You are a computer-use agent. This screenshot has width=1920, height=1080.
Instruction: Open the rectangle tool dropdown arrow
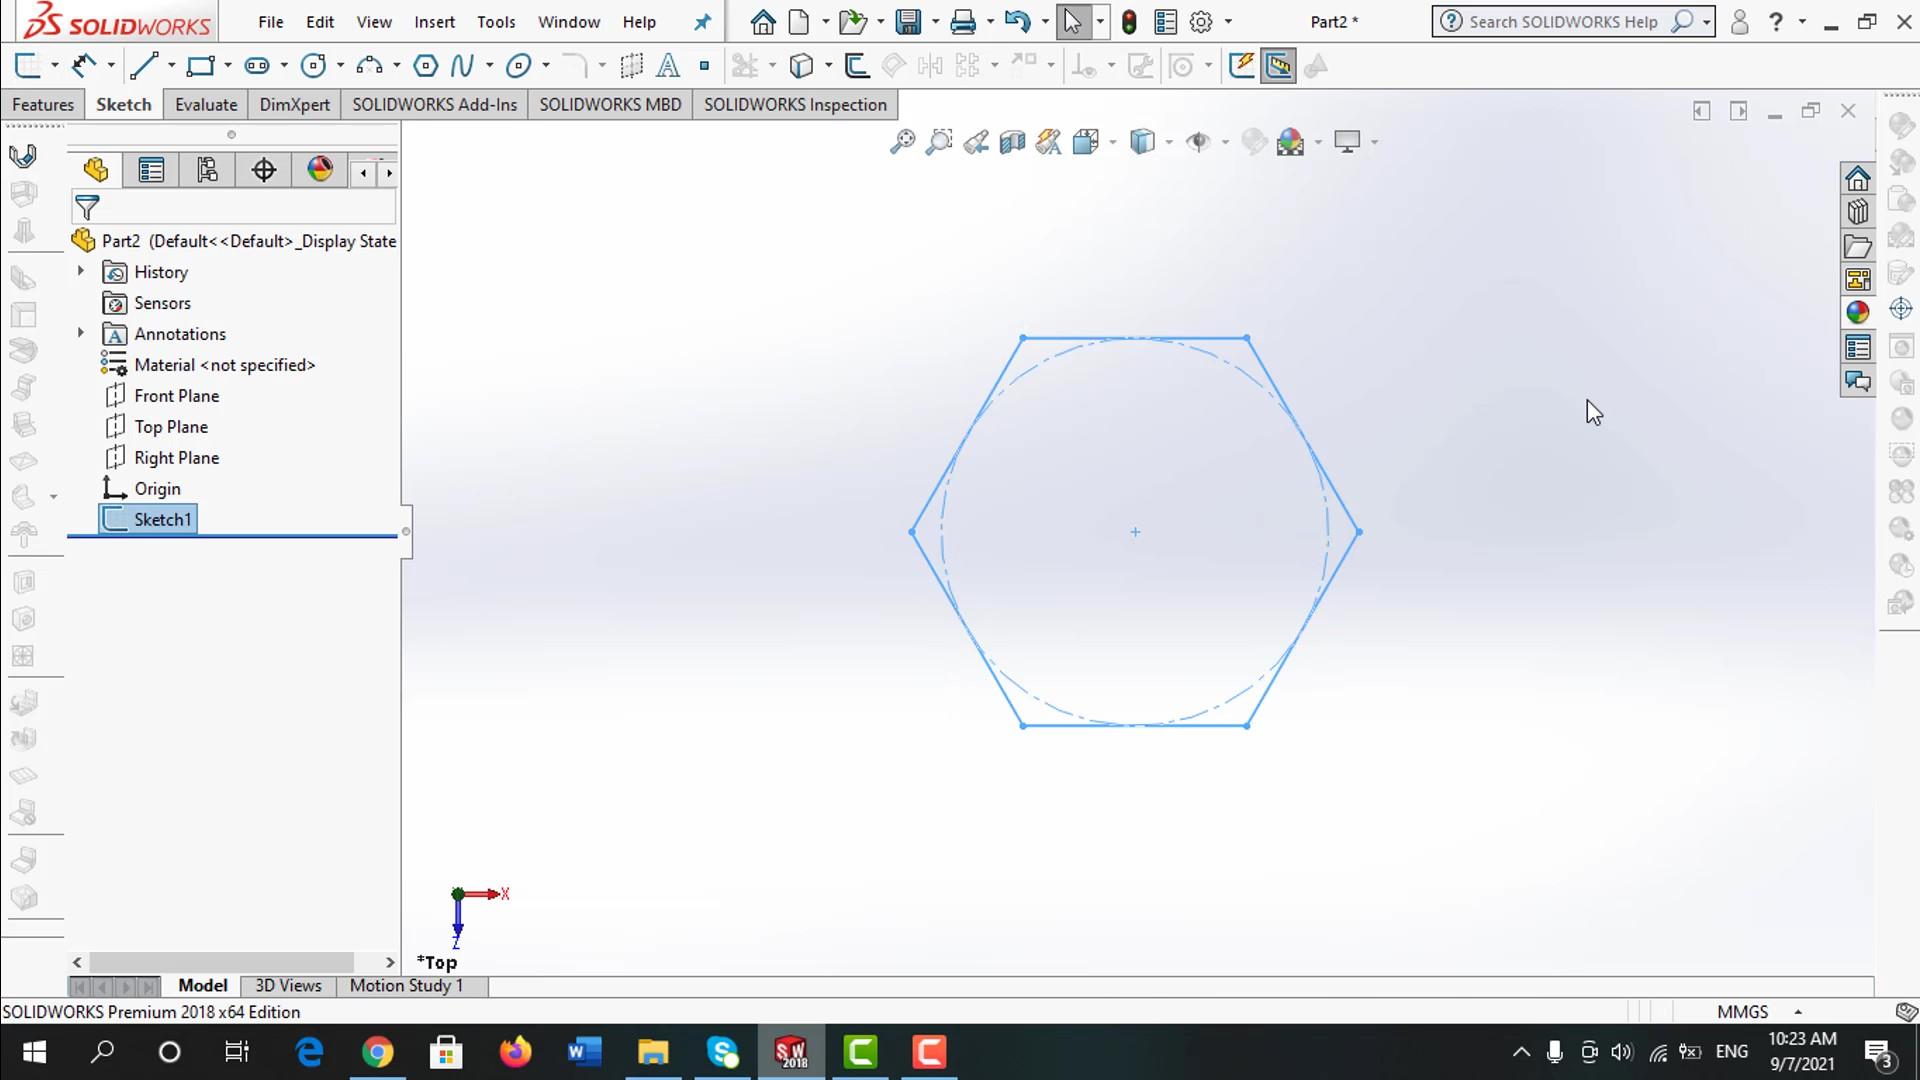tap(228, 66)
